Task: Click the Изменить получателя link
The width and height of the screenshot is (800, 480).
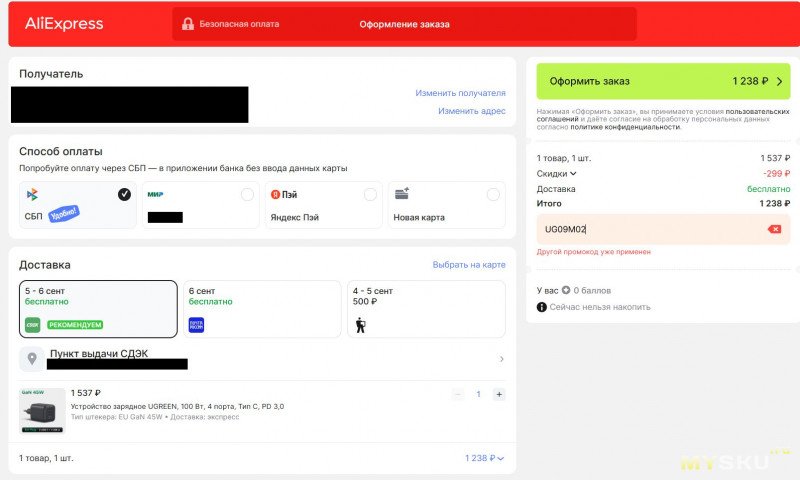Action: coord(460,93)
